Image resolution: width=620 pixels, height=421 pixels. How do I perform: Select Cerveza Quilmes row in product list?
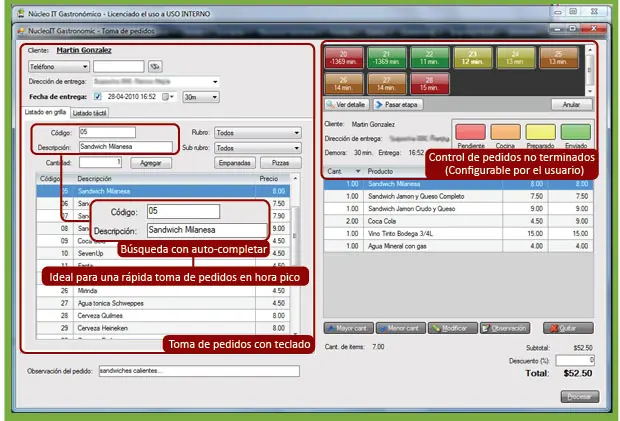click(x=163, y=315)
